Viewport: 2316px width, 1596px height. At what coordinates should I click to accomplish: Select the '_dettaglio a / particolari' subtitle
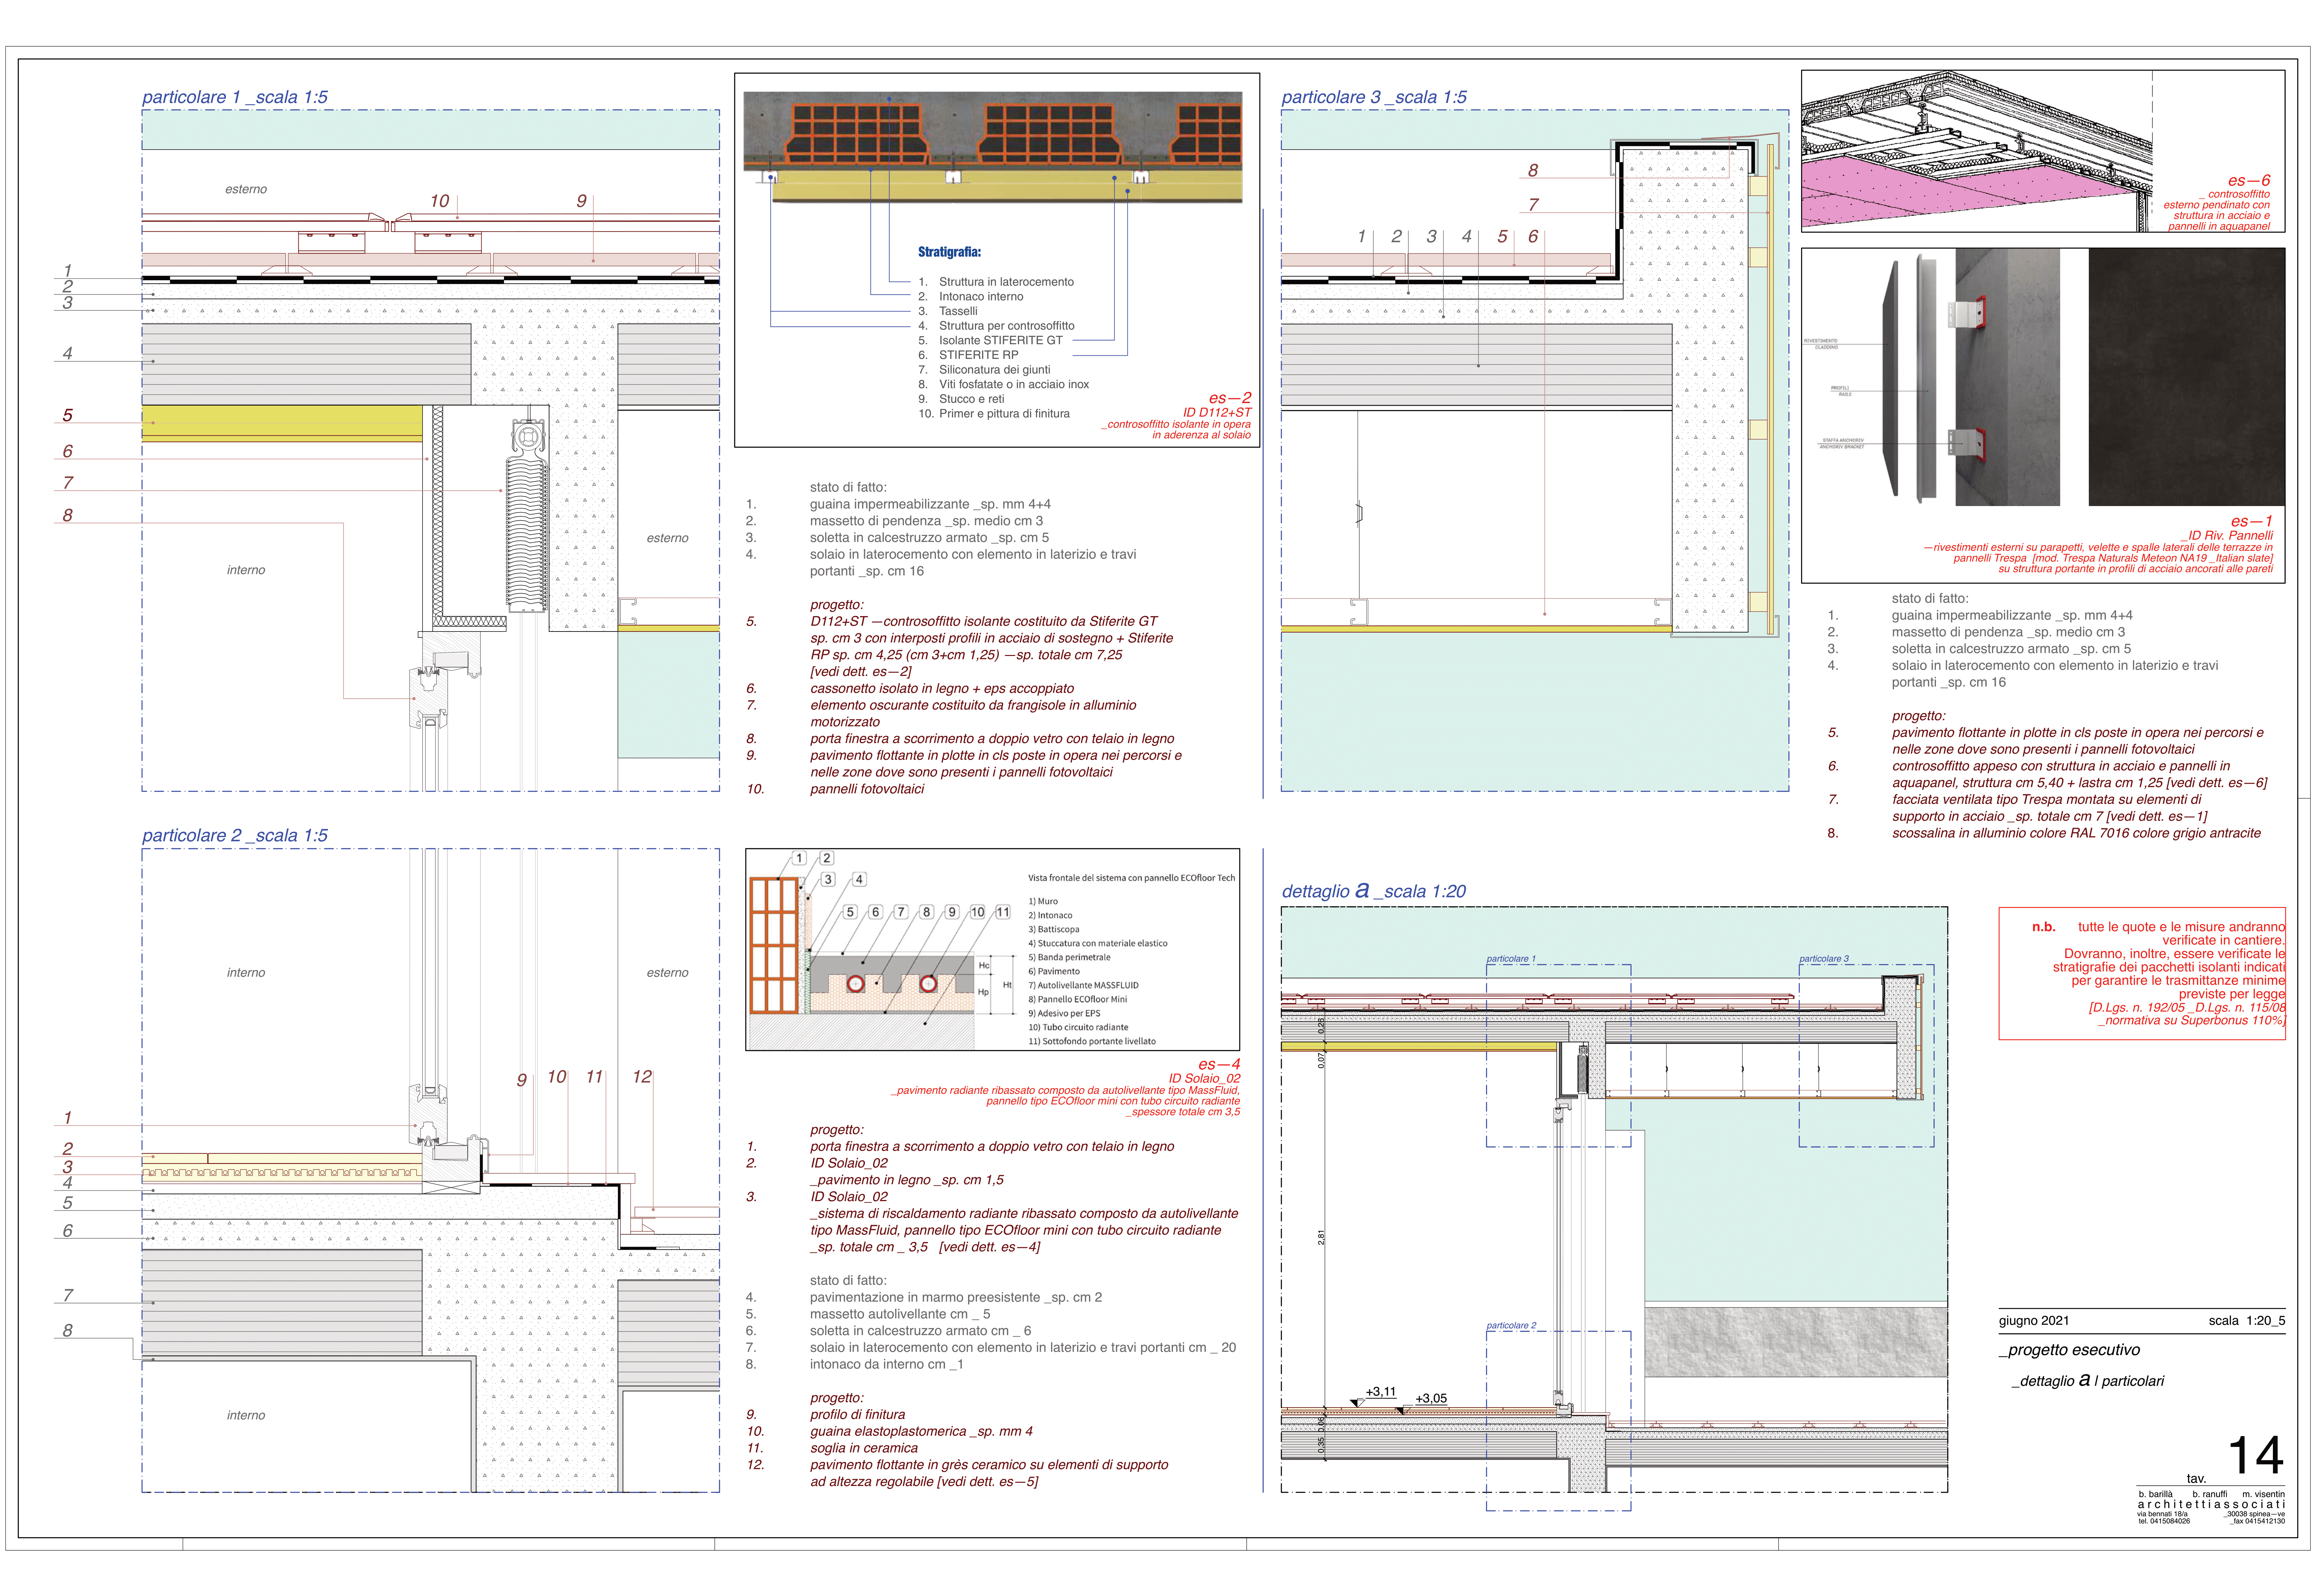(2088, 1381)
